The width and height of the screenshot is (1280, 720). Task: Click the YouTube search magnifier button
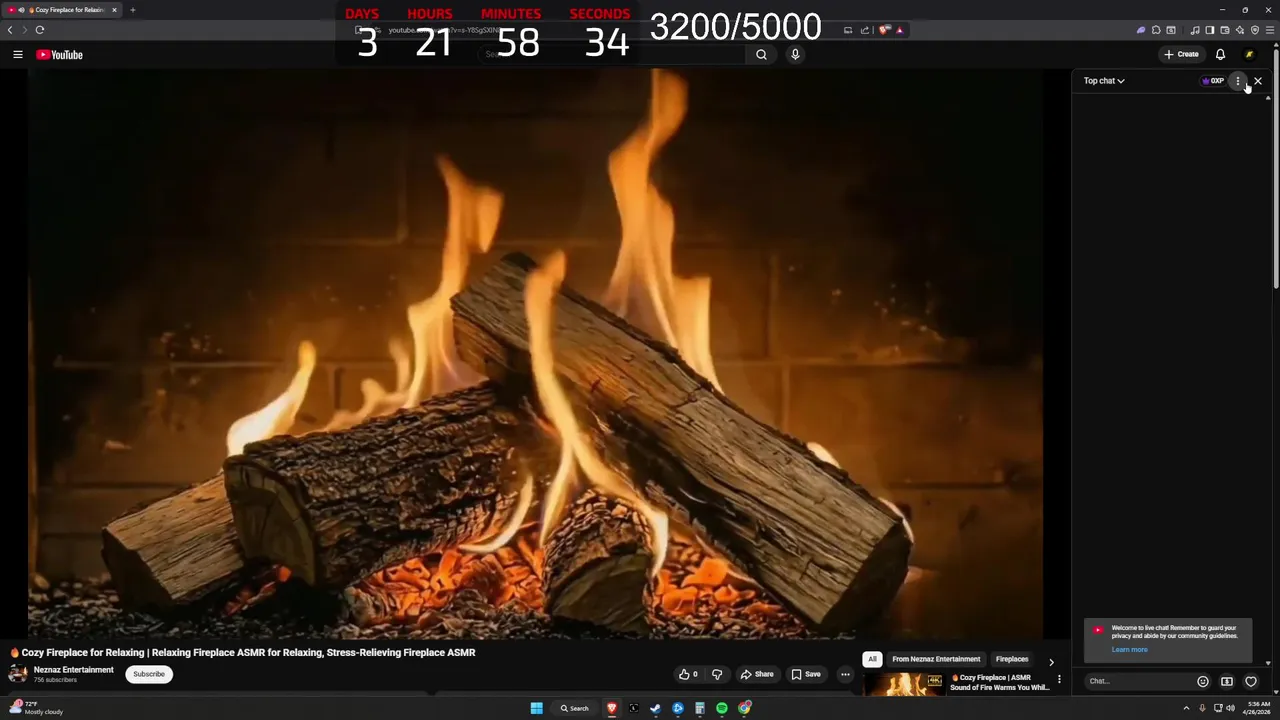coord(761,55)
